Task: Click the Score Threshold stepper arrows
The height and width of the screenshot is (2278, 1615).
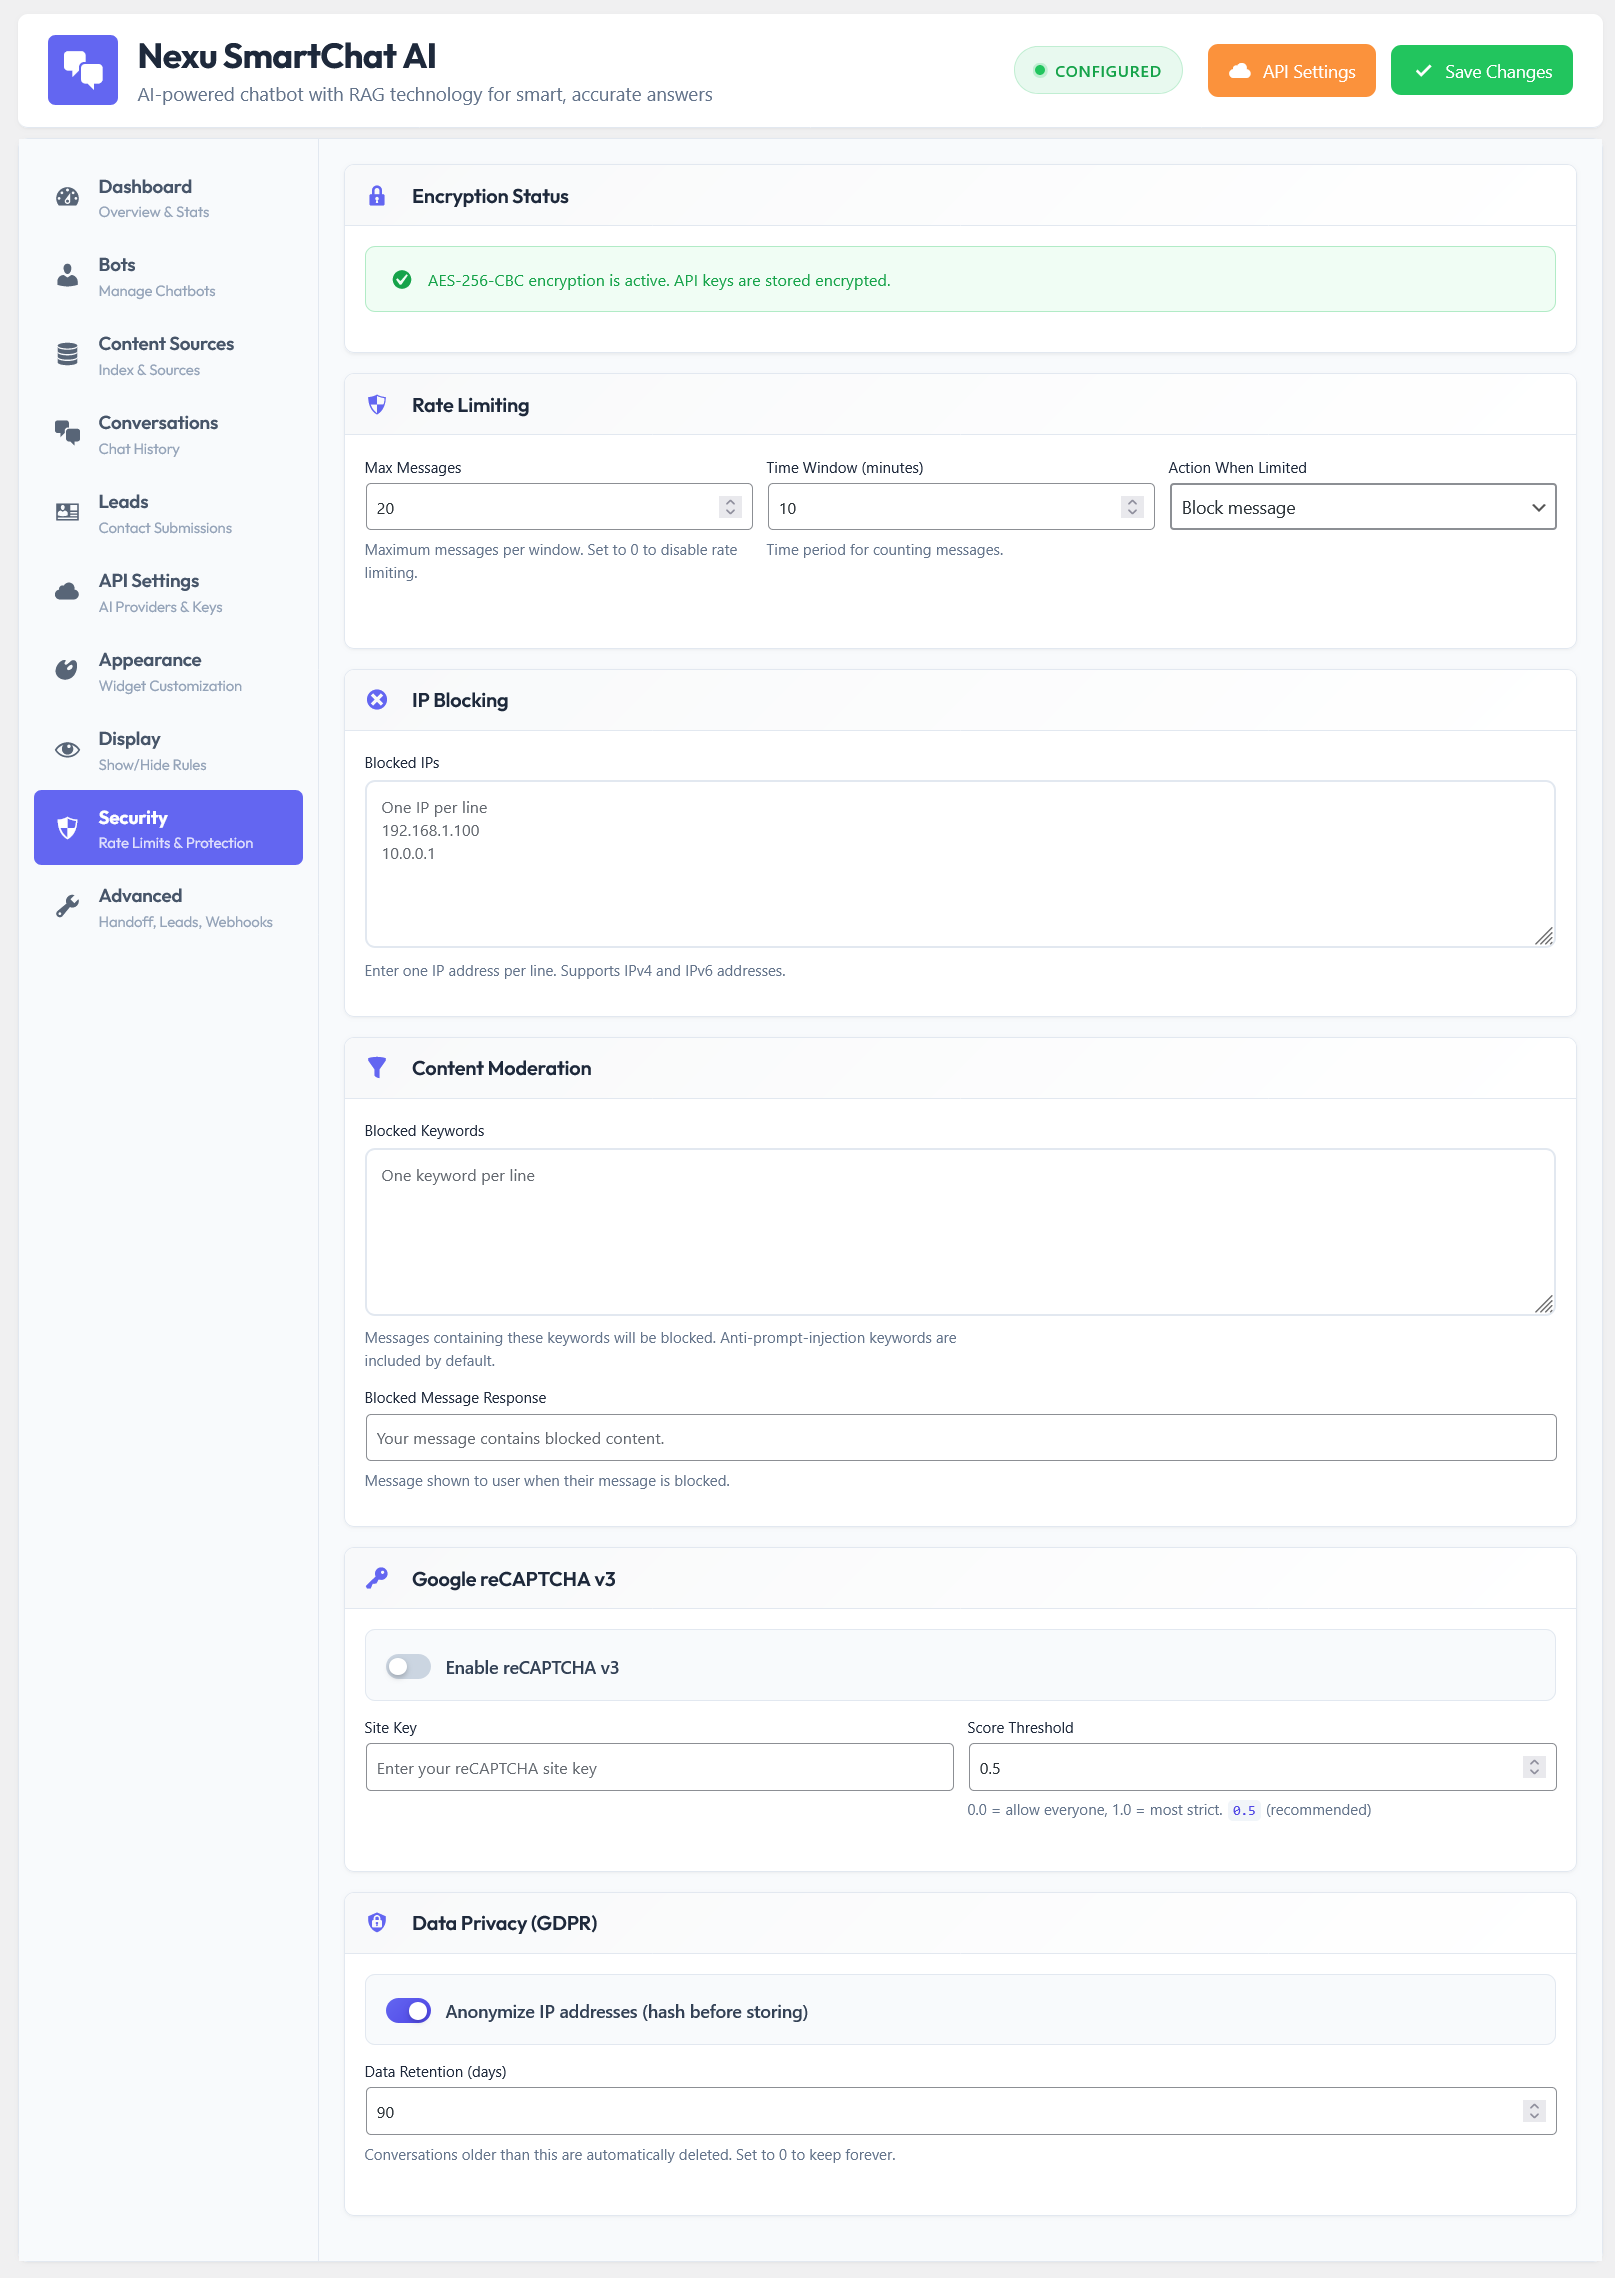Action: pyautogui.click(x=1535, y=1767)
